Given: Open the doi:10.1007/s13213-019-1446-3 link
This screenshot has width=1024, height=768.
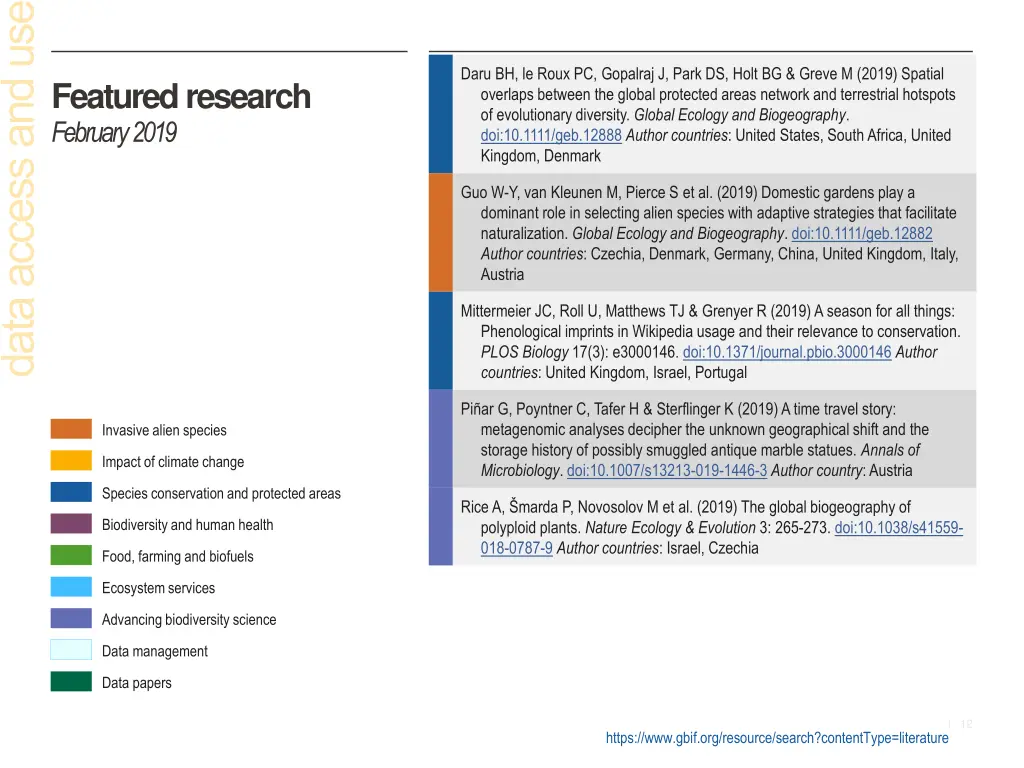Looking at the screenshot, I should coord(667,471).
